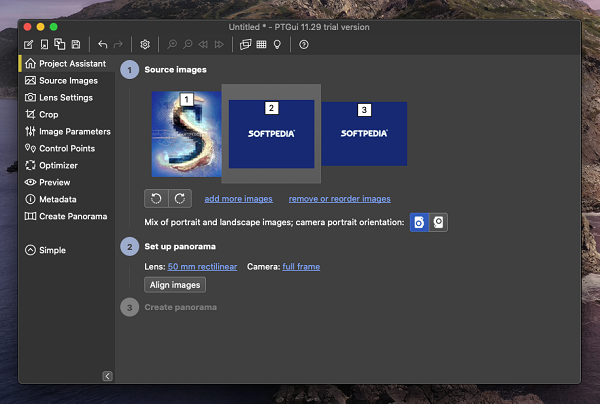Select the first camera portrait orientation option

point(420,221)
